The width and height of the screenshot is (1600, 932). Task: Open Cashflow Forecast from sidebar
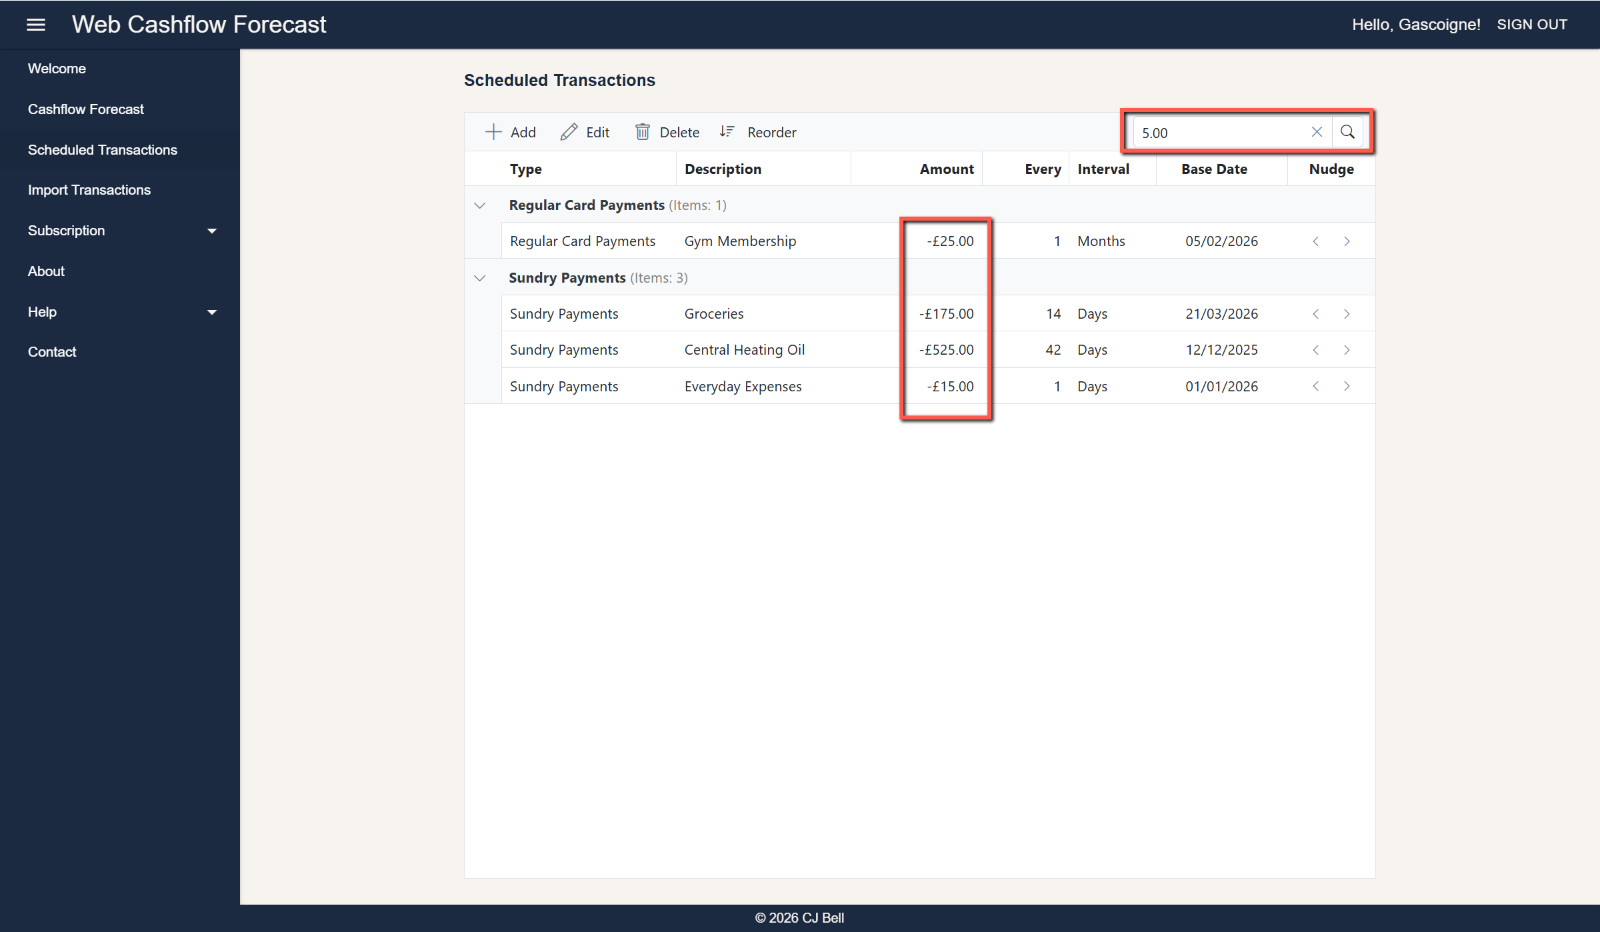point(86,109)
